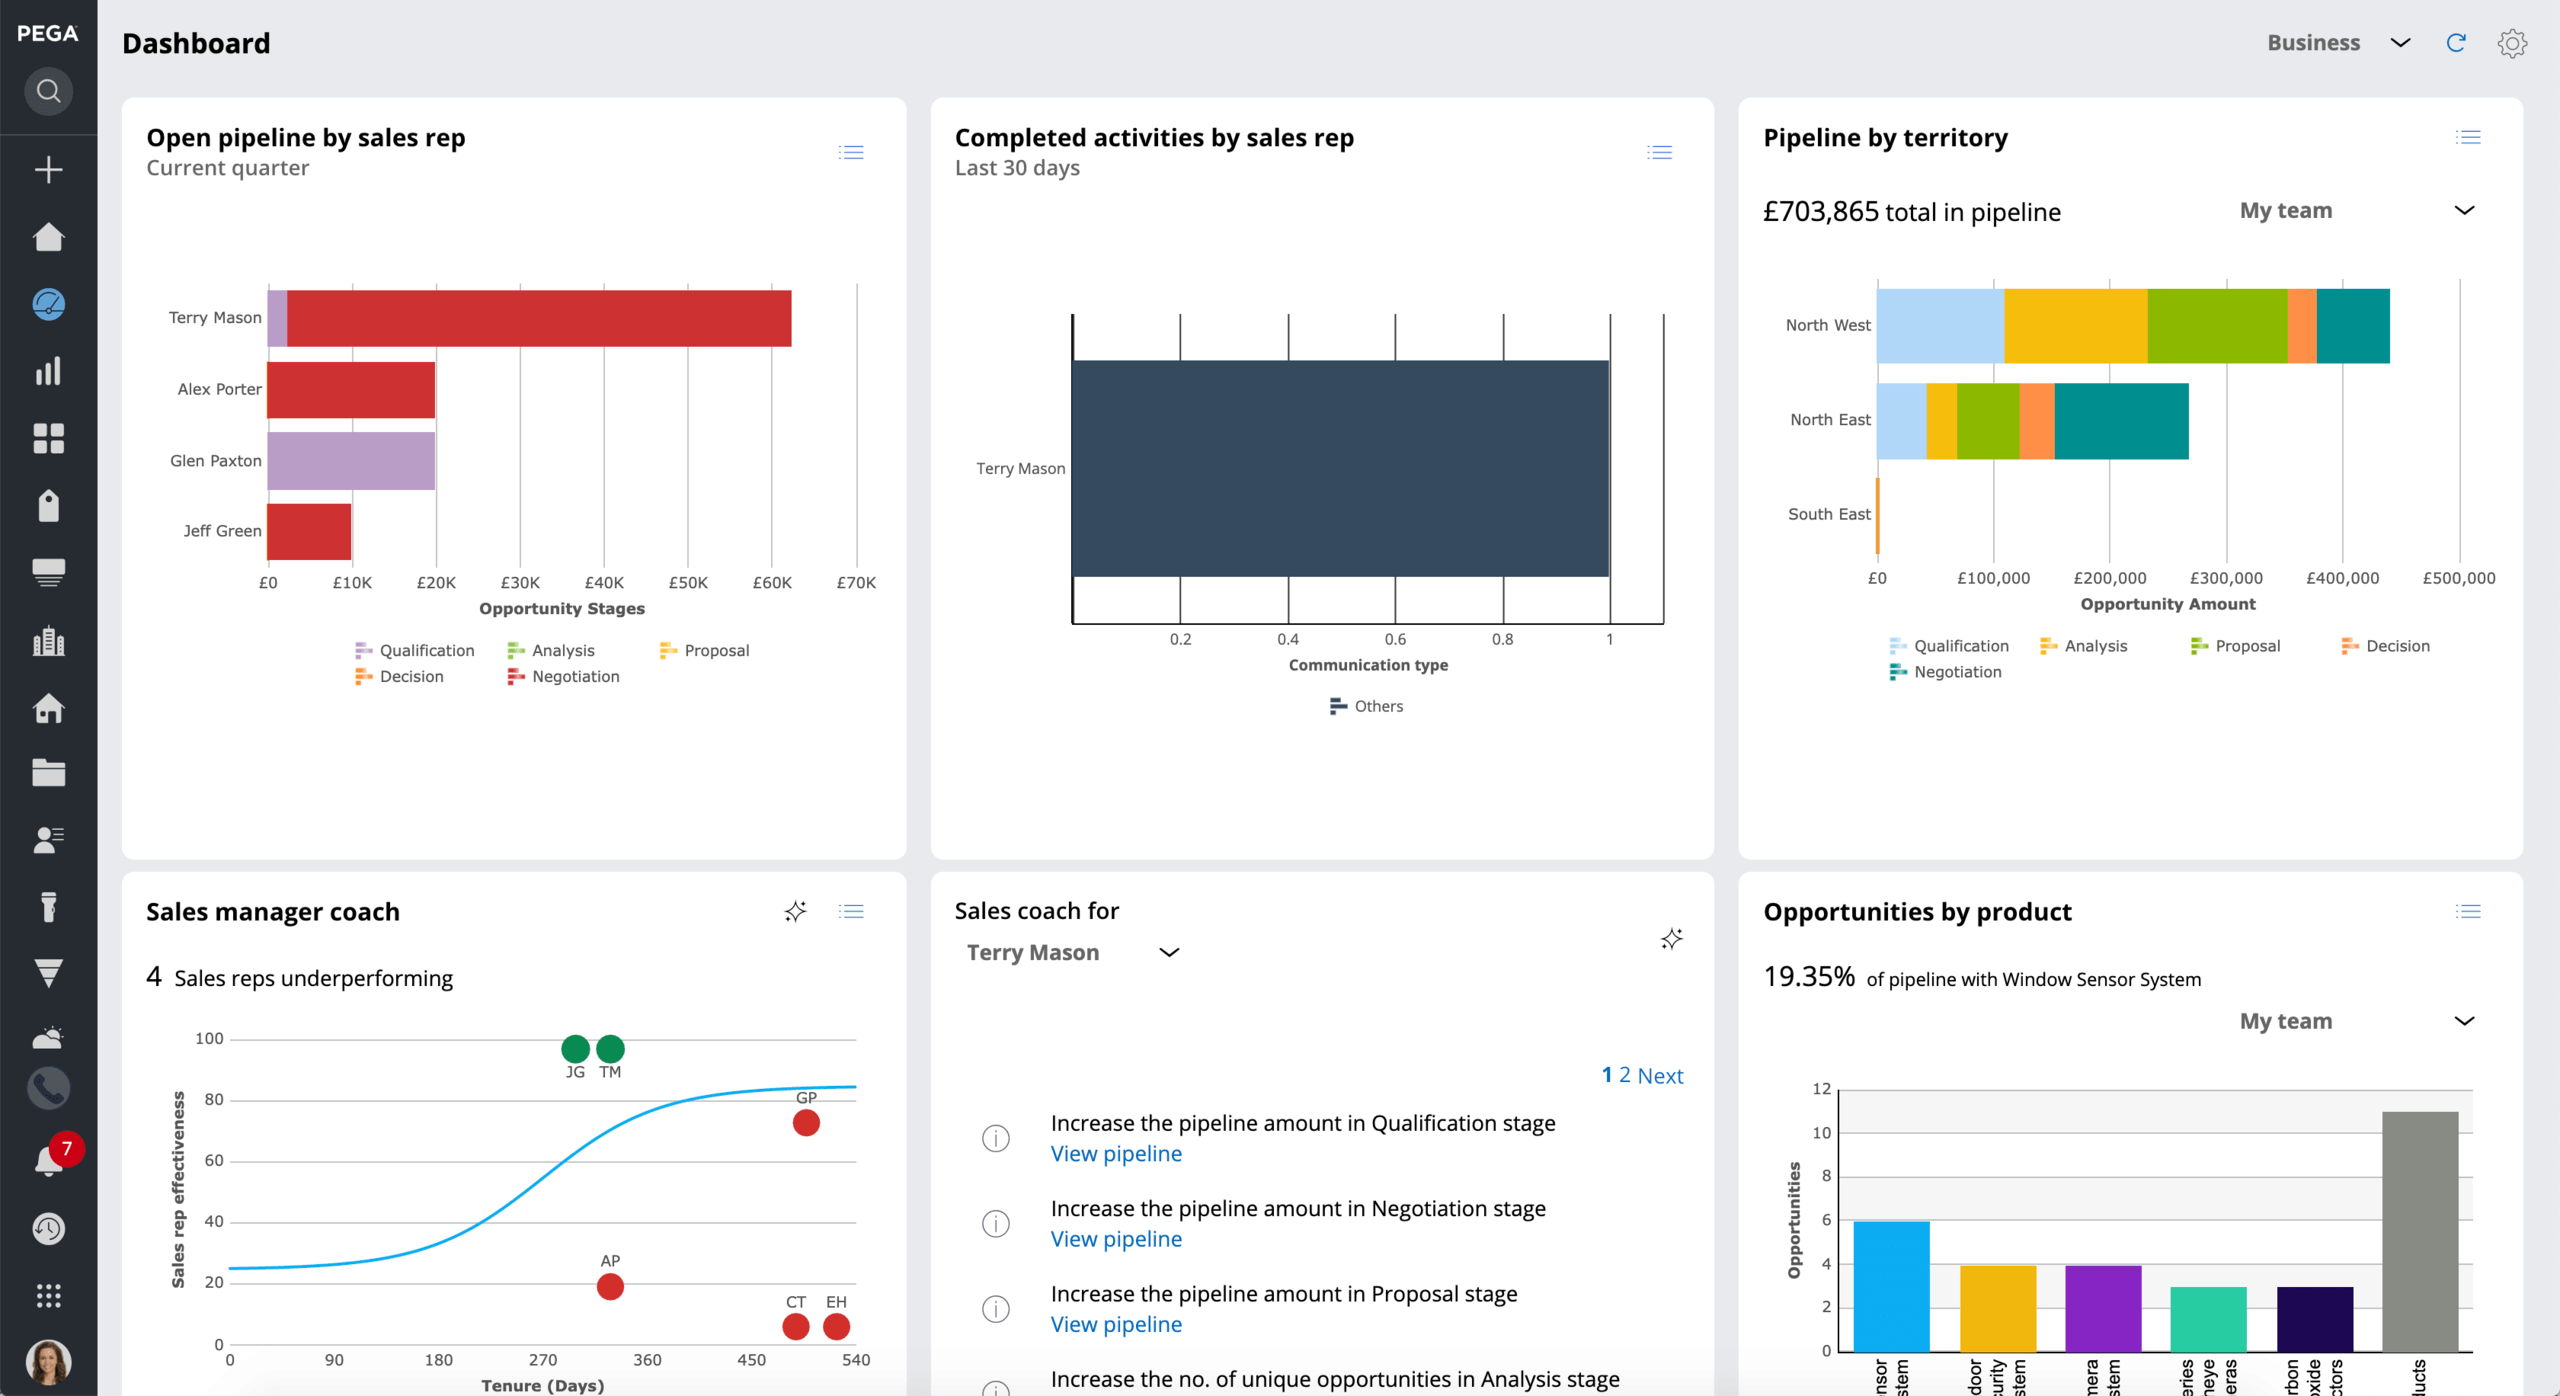Open recent items clock icon
Screen dimensions: 2560x1396
[x=48, y=1229]
